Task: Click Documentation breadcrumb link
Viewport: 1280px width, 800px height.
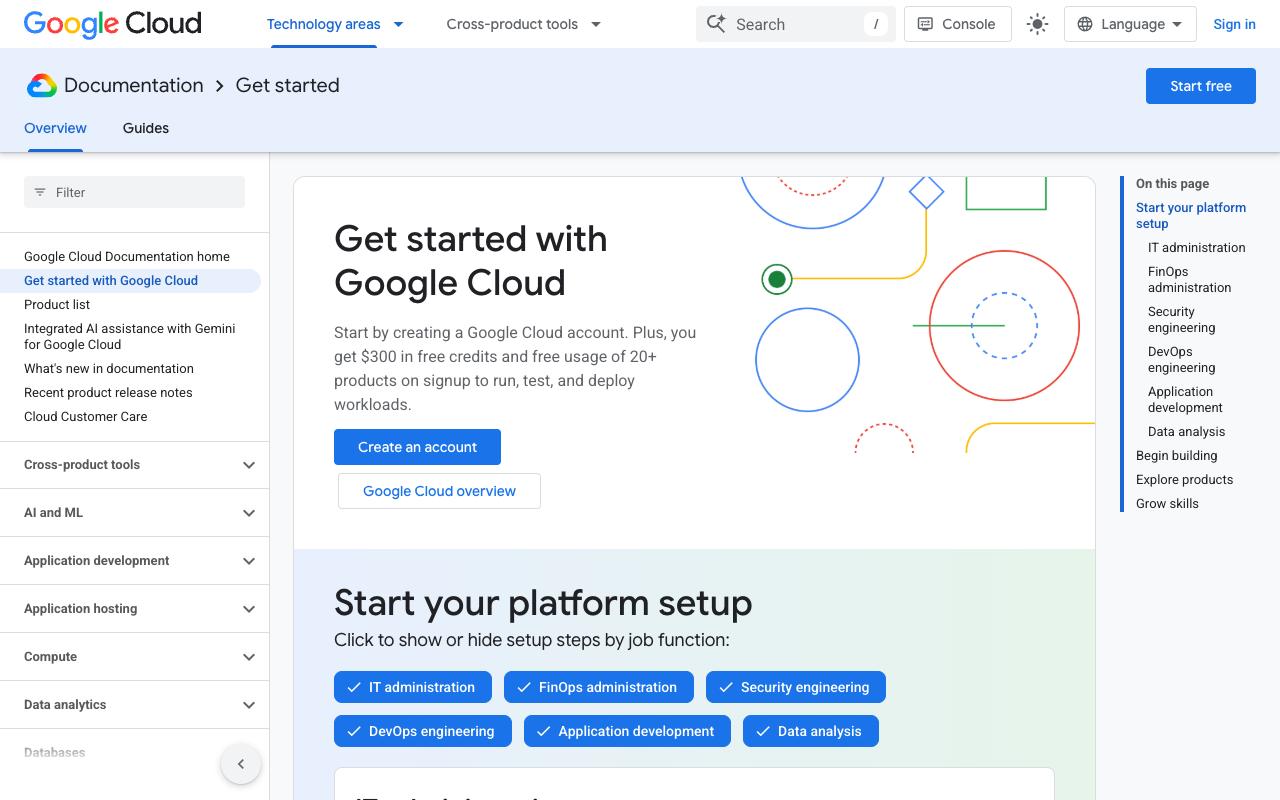Action: click(x=134, y=86)
